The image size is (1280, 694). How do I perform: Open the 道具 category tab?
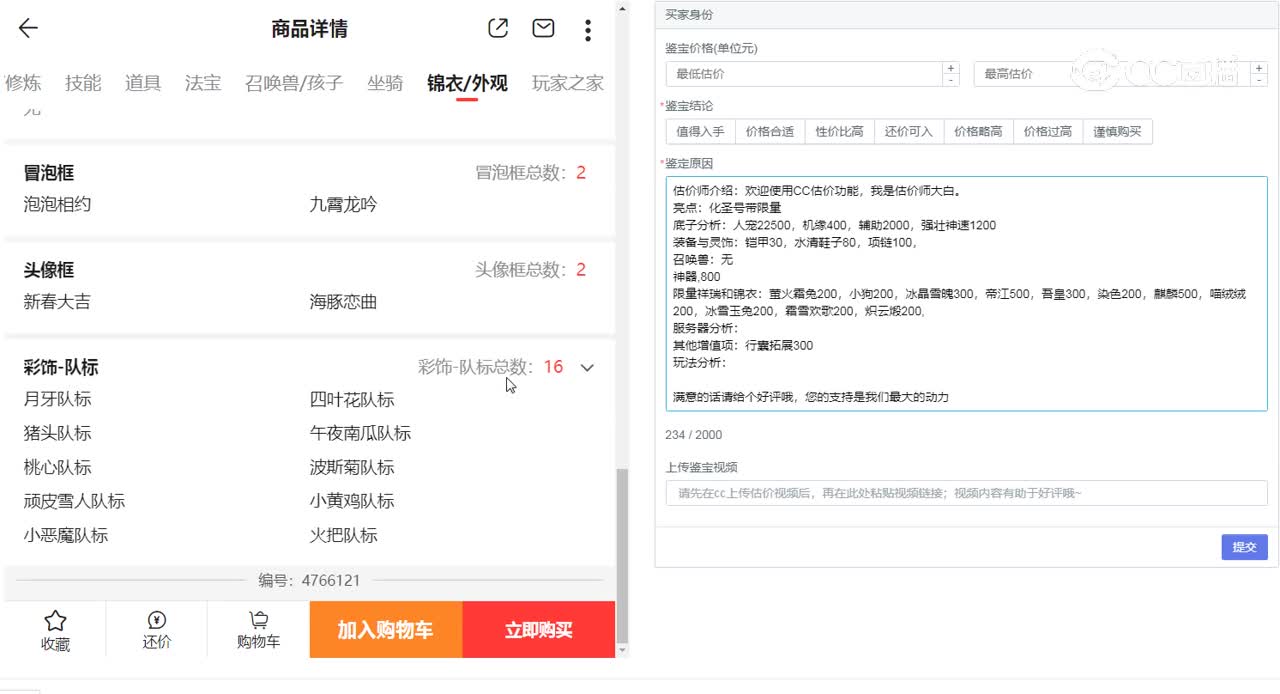pos(142,83)
